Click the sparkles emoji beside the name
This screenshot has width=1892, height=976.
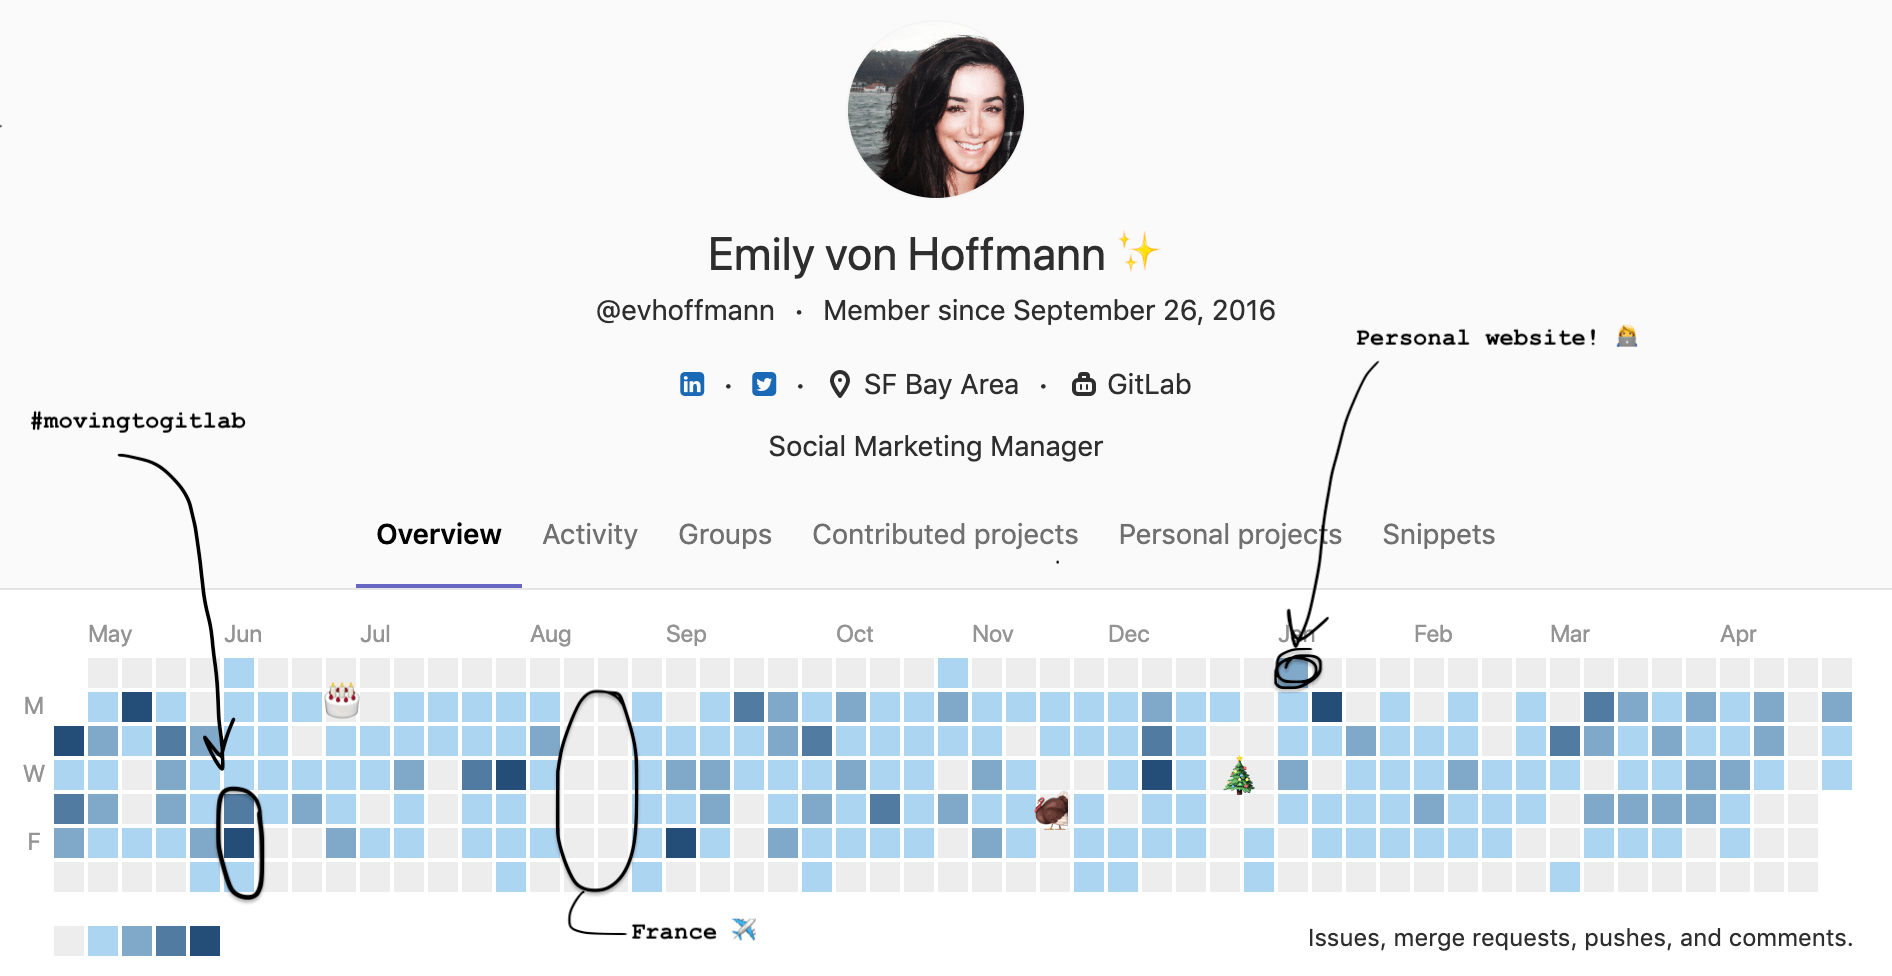(x=1138, y=252)
